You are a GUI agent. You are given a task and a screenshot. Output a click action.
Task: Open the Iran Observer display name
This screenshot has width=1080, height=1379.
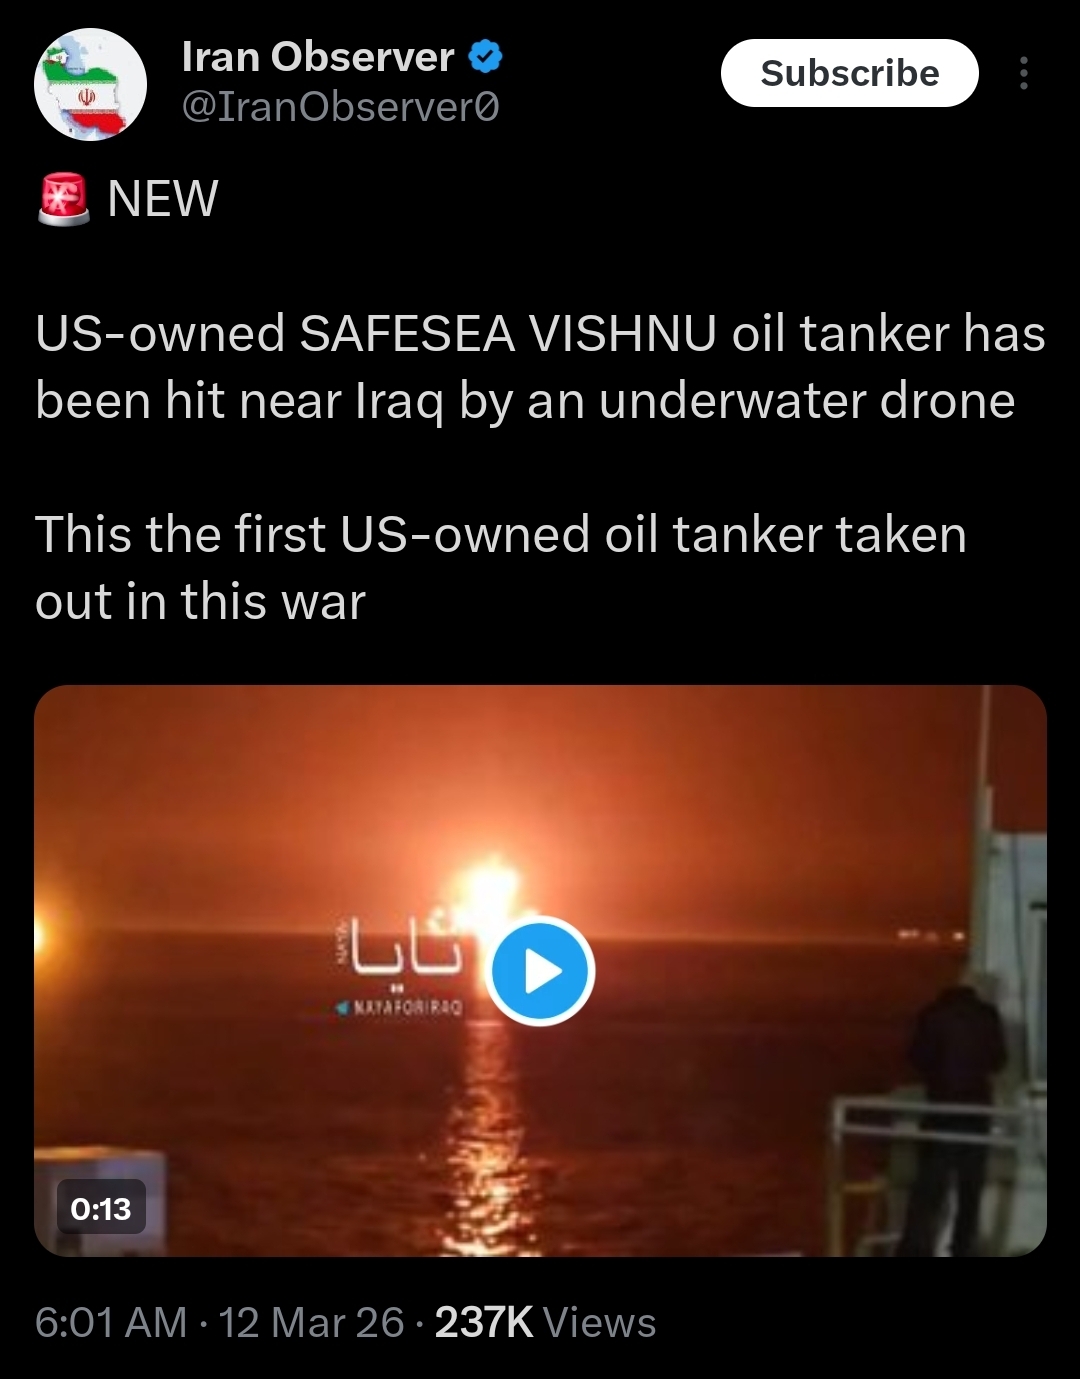click(318, 57)
